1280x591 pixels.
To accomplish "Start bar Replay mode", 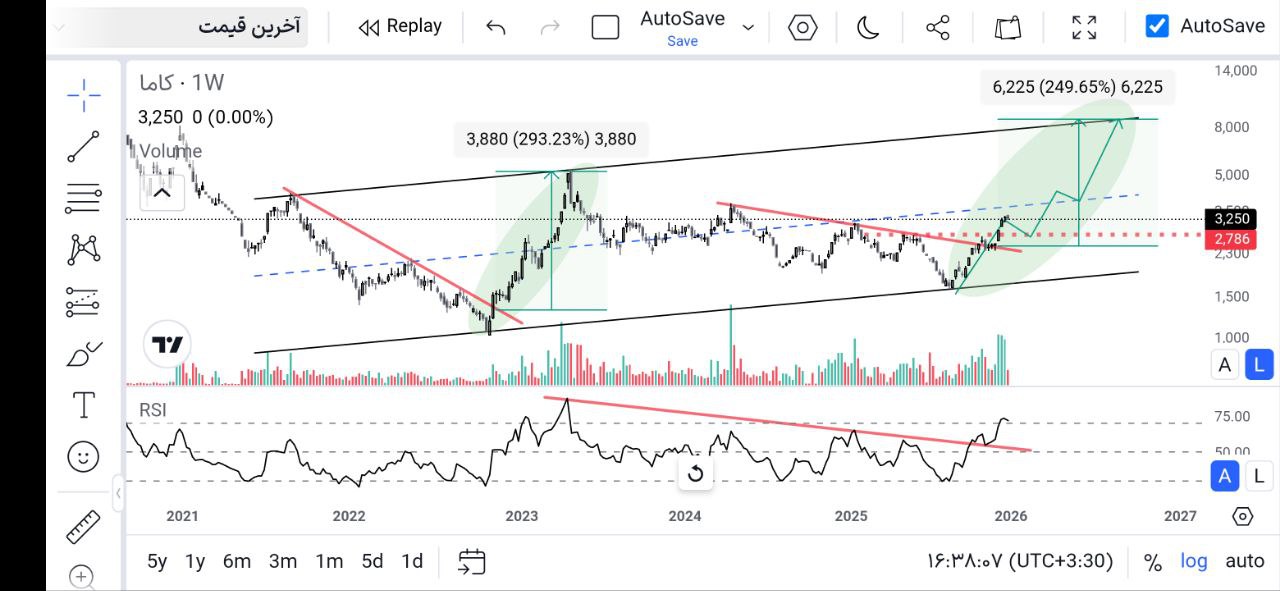I will (398, 27).
